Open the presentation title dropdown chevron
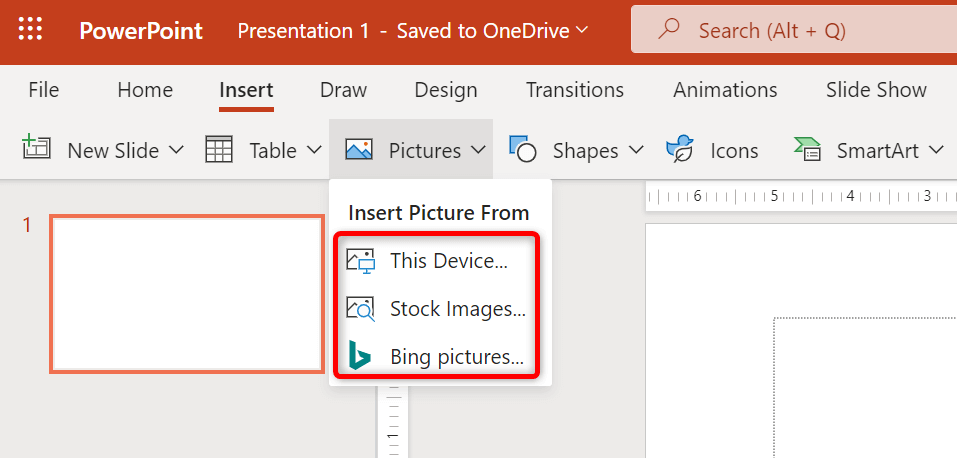The height and width of the screenshot is (458, 957). (579, 31)
